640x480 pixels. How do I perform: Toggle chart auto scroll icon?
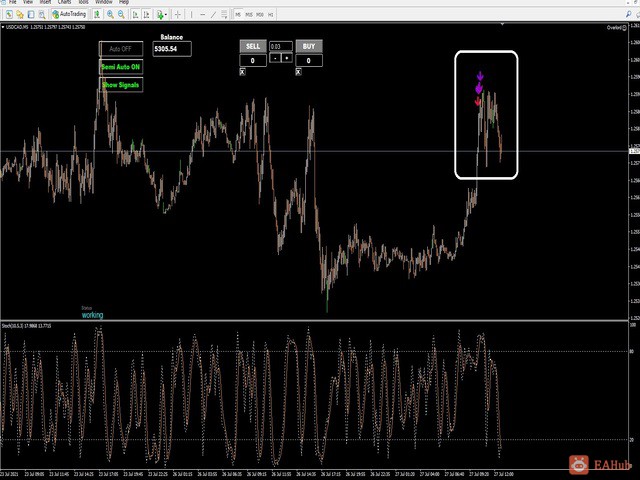click(x=136, y=15)
